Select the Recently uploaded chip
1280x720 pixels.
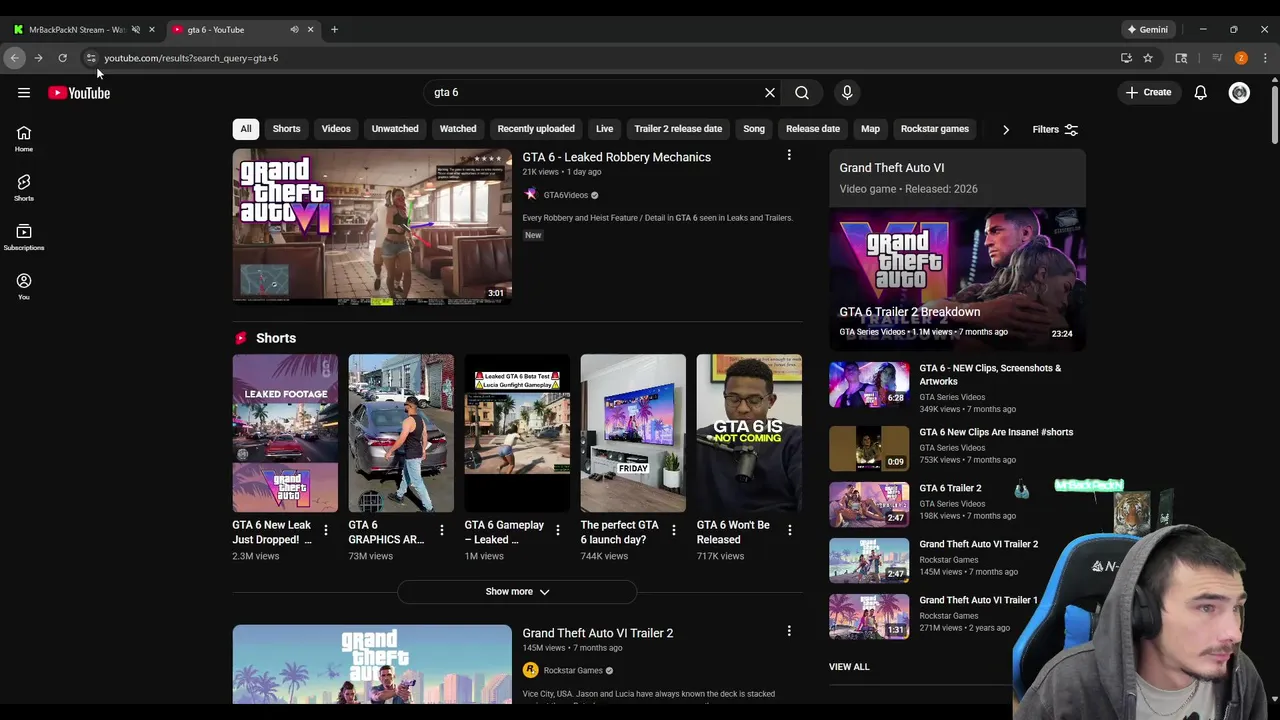click(x=536, y=129)
